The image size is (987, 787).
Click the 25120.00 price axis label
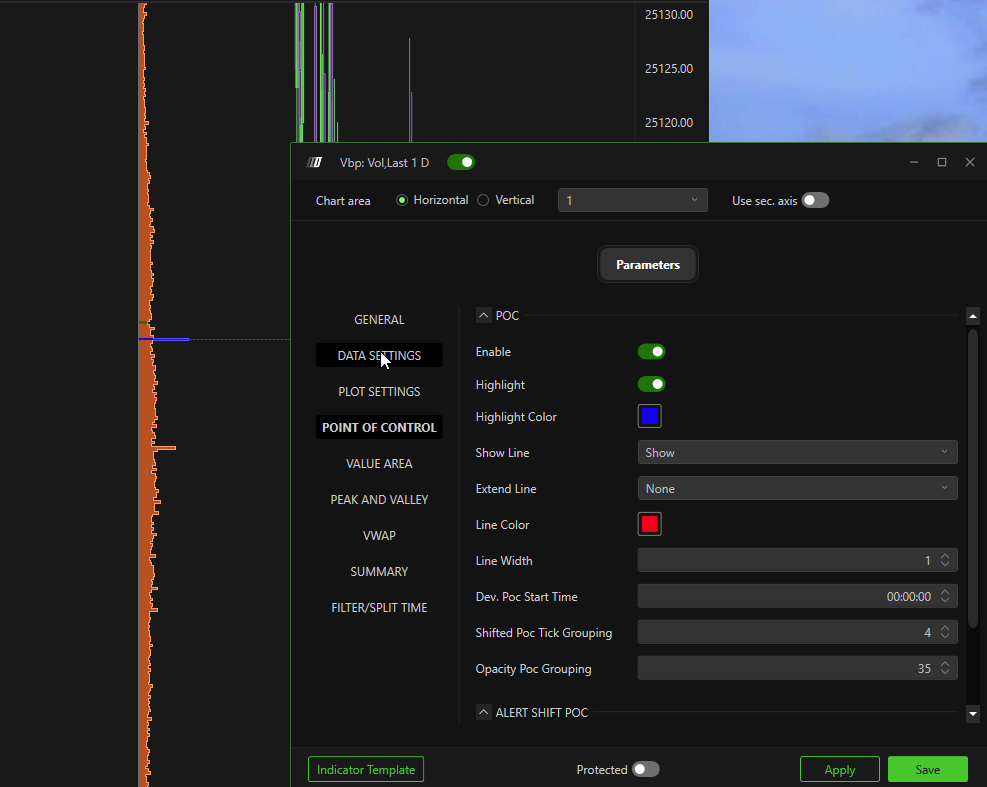[x=668, y=123]
